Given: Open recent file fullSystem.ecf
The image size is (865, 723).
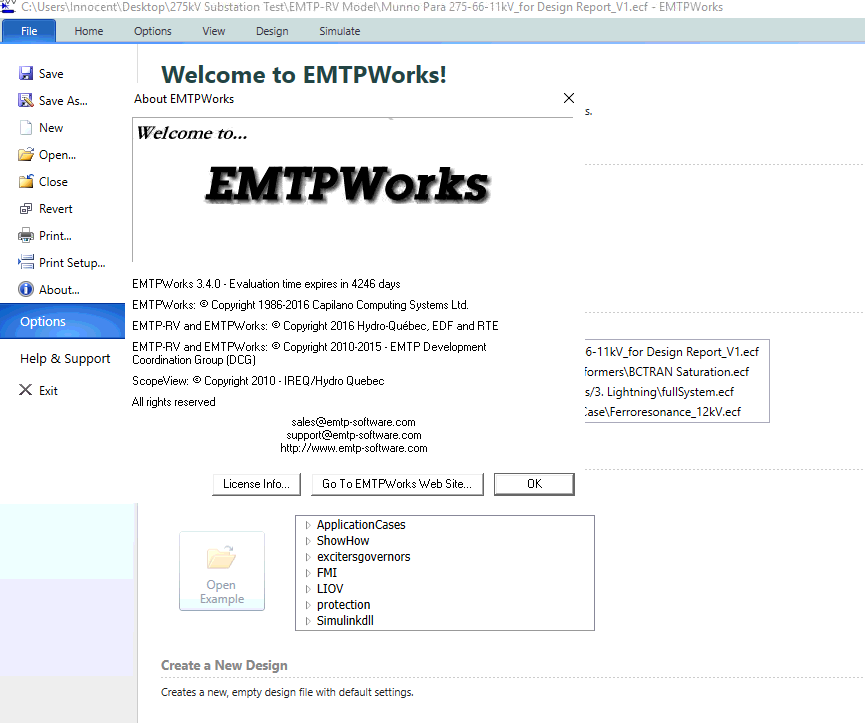Looking at the screenshot, I should [x=660, y=392].
